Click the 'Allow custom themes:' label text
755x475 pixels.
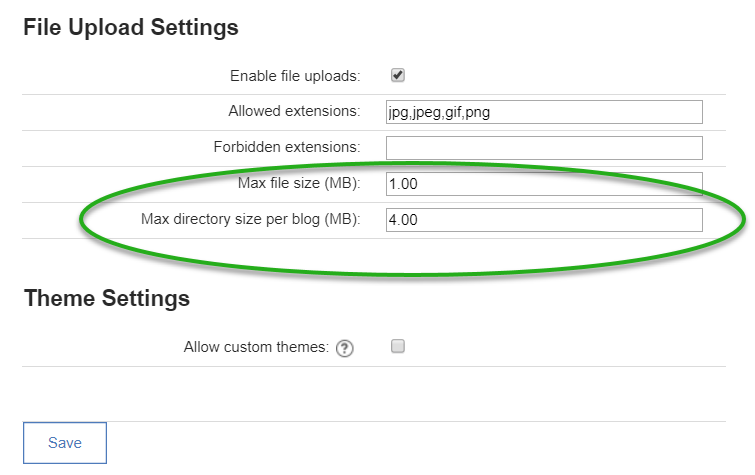coord(256,347)
